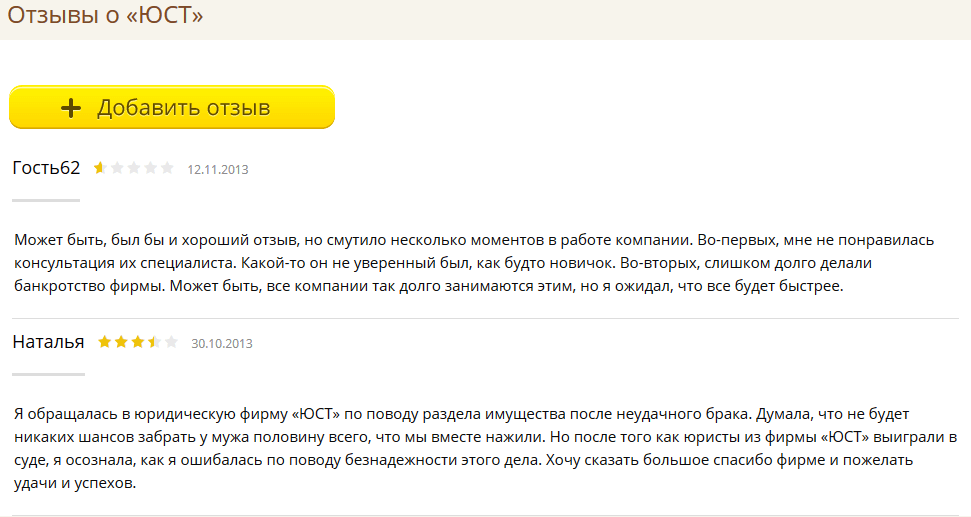Click the reviewer name "Наталья"
The height and width of the screenshot is (517, 971).
click(x=48, y=342)
